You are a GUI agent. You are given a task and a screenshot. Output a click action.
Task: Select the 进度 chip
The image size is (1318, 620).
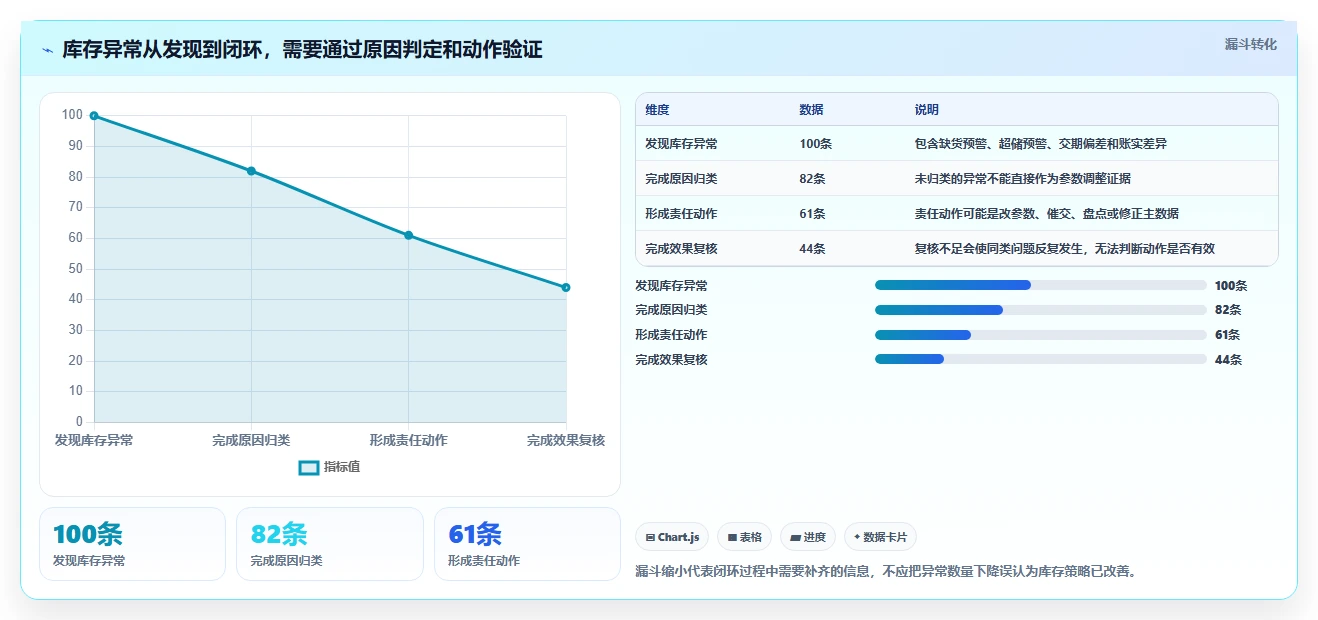coord(807,537)
